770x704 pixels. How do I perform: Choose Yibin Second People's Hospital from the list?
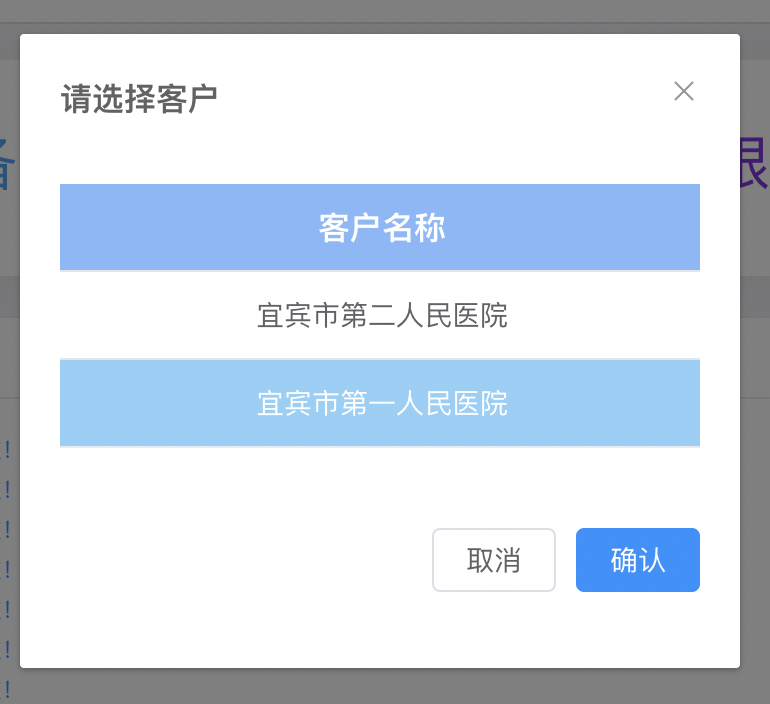pos(382,316)
